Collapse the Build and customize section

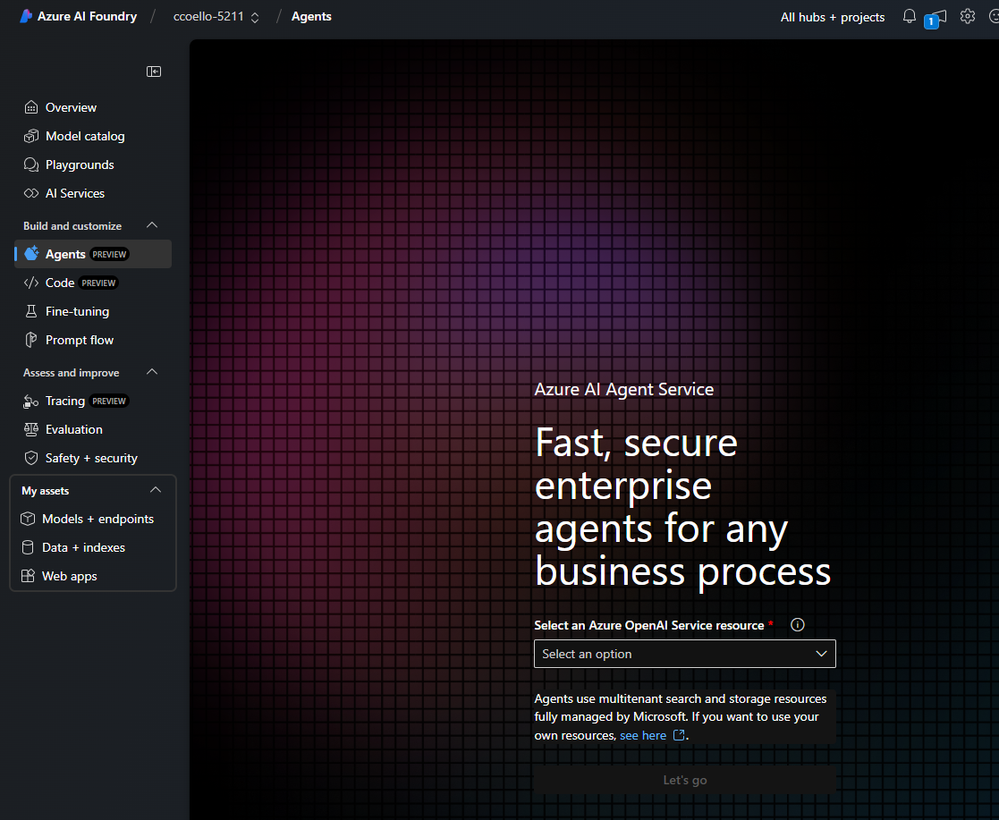click(152, 226)
